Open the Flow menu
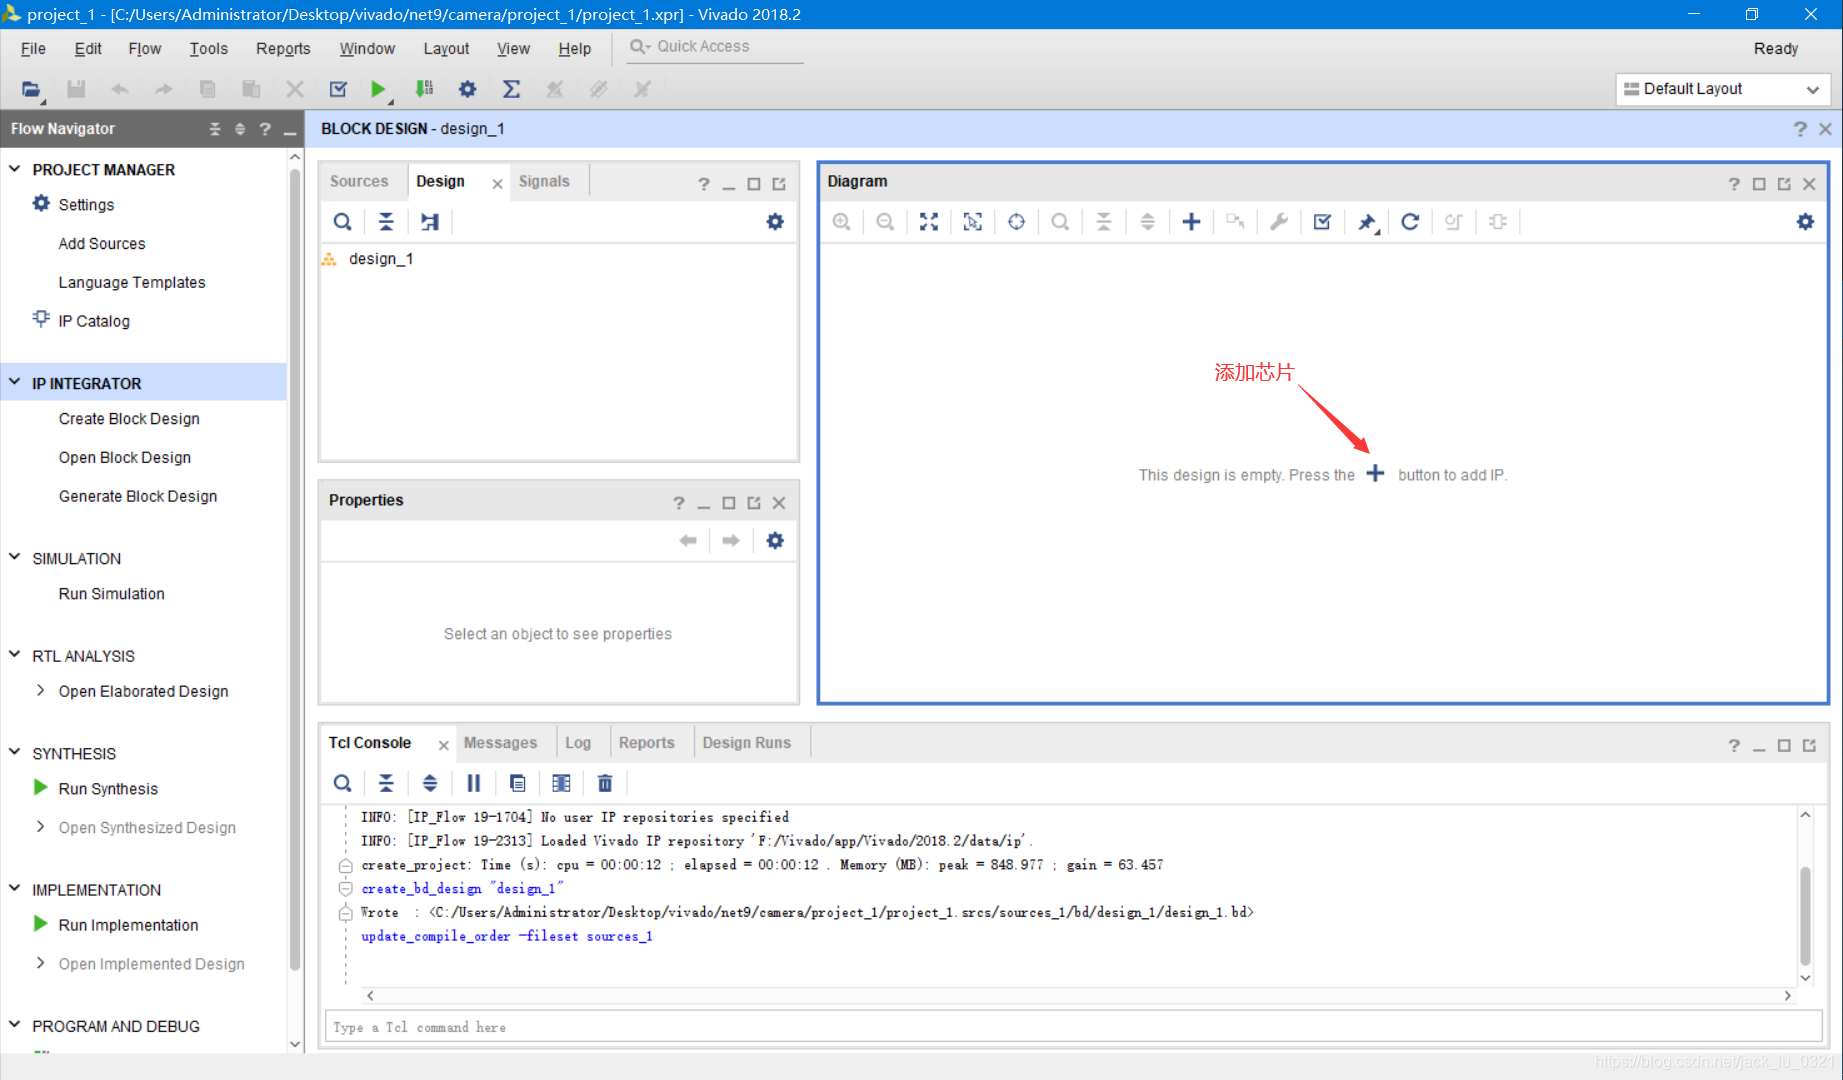The width and height of the screenshot is (1843, 1080). click(145, 48)
